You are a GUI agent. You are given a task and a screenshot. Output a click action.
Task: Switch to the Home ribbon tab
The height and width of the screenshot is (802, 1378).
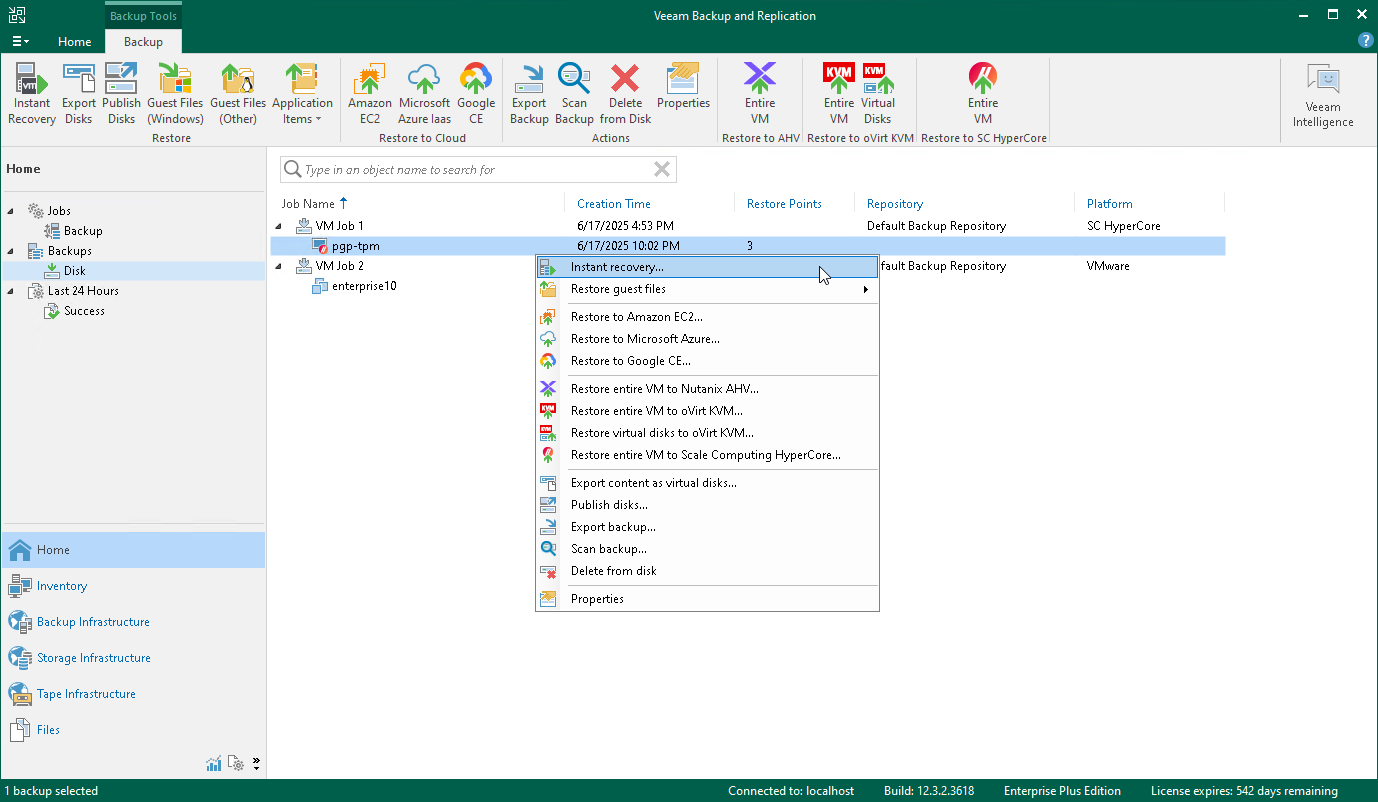(74, 42)
